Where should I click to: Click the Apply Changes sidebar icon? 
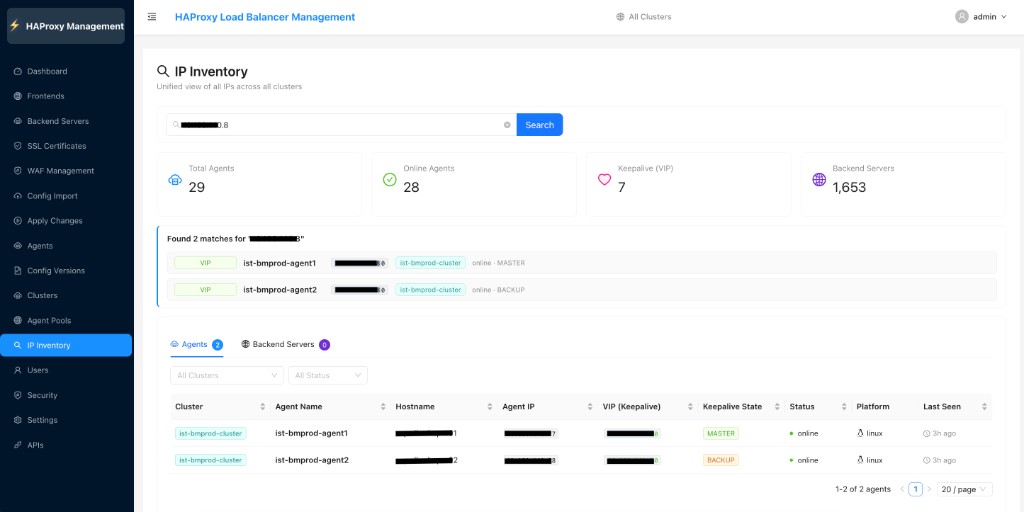[x=18, y=221]
